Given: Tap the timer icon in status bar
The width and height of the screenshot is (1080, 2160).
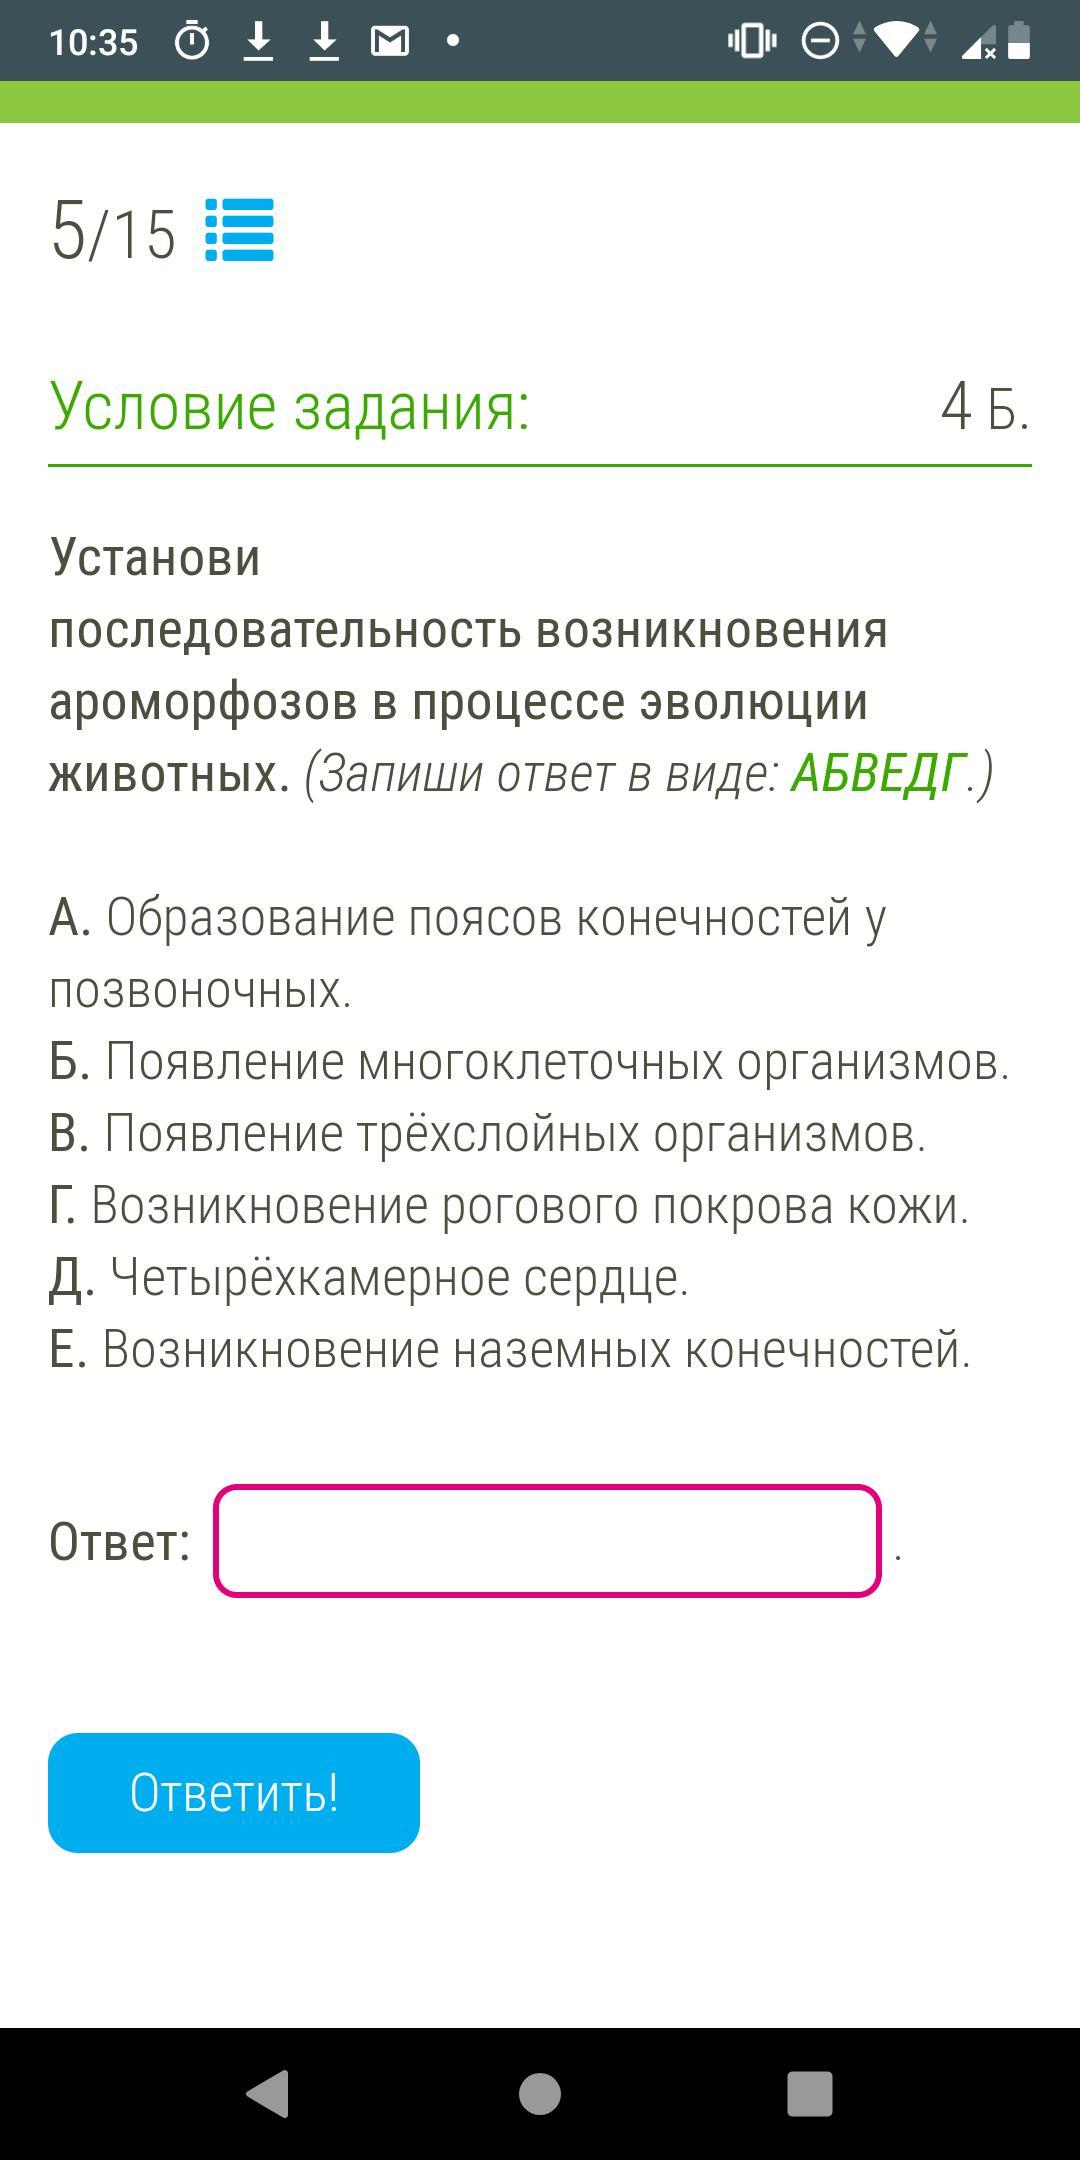Looking at the screenshot, I should tap(192, 42).
